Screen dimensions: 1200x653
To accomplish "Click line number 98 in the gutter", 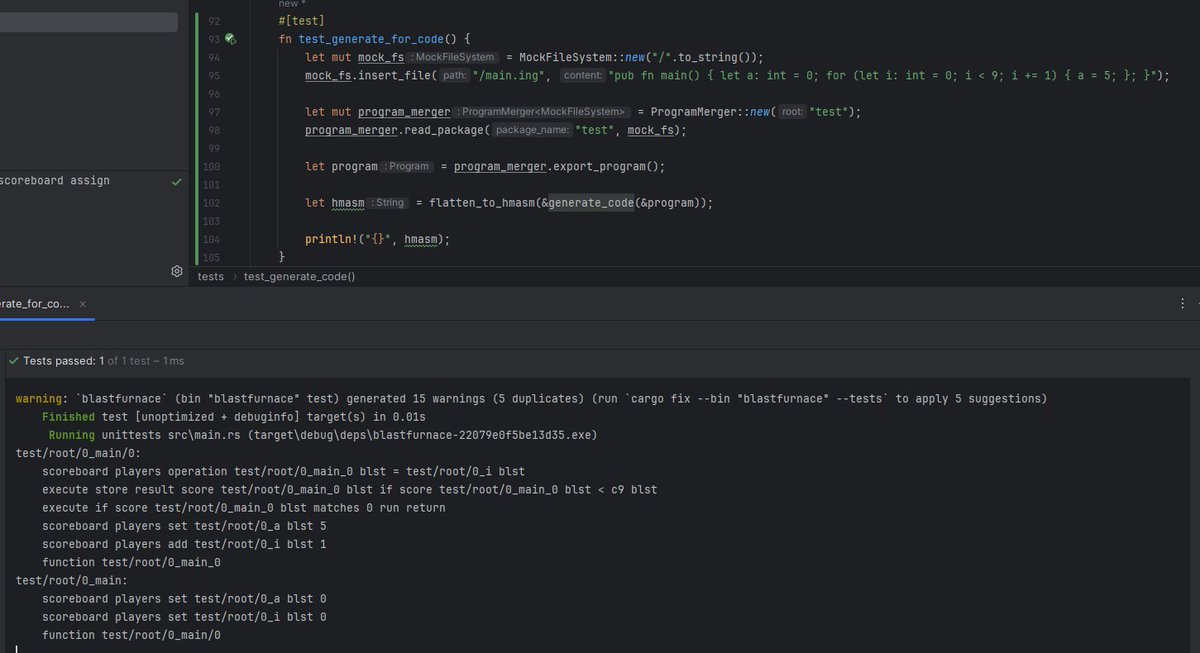I will click(x=213, y=130).
